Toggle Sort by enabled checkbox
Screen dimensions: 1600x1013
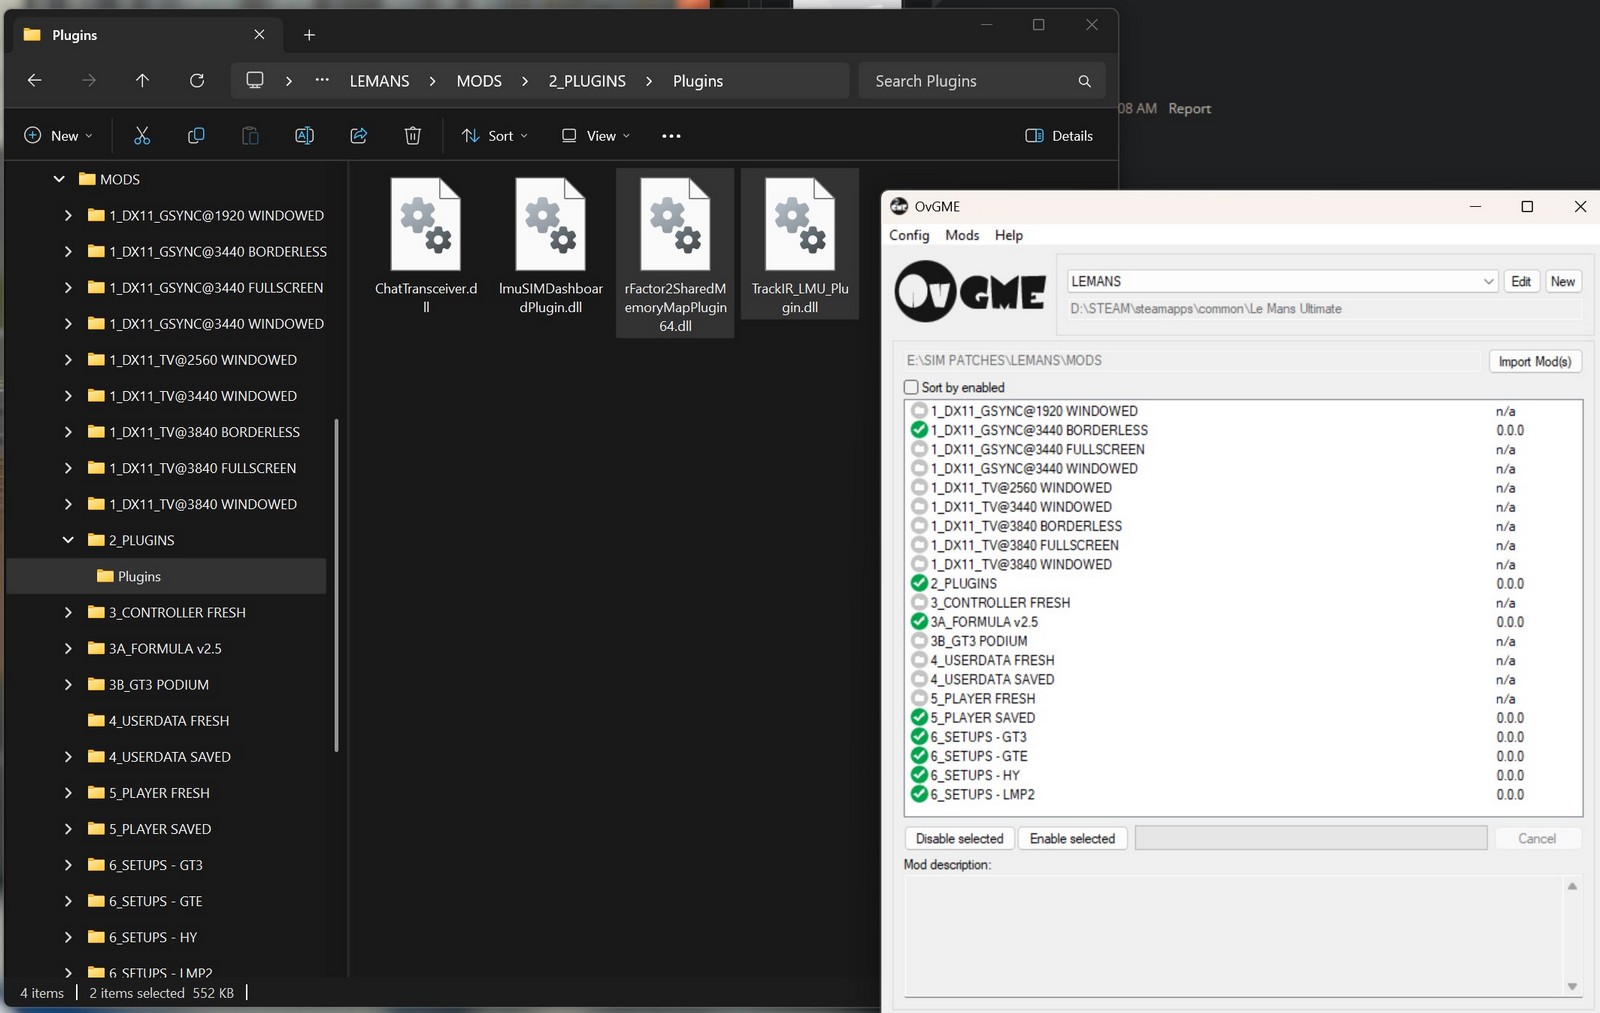(911, 387)
